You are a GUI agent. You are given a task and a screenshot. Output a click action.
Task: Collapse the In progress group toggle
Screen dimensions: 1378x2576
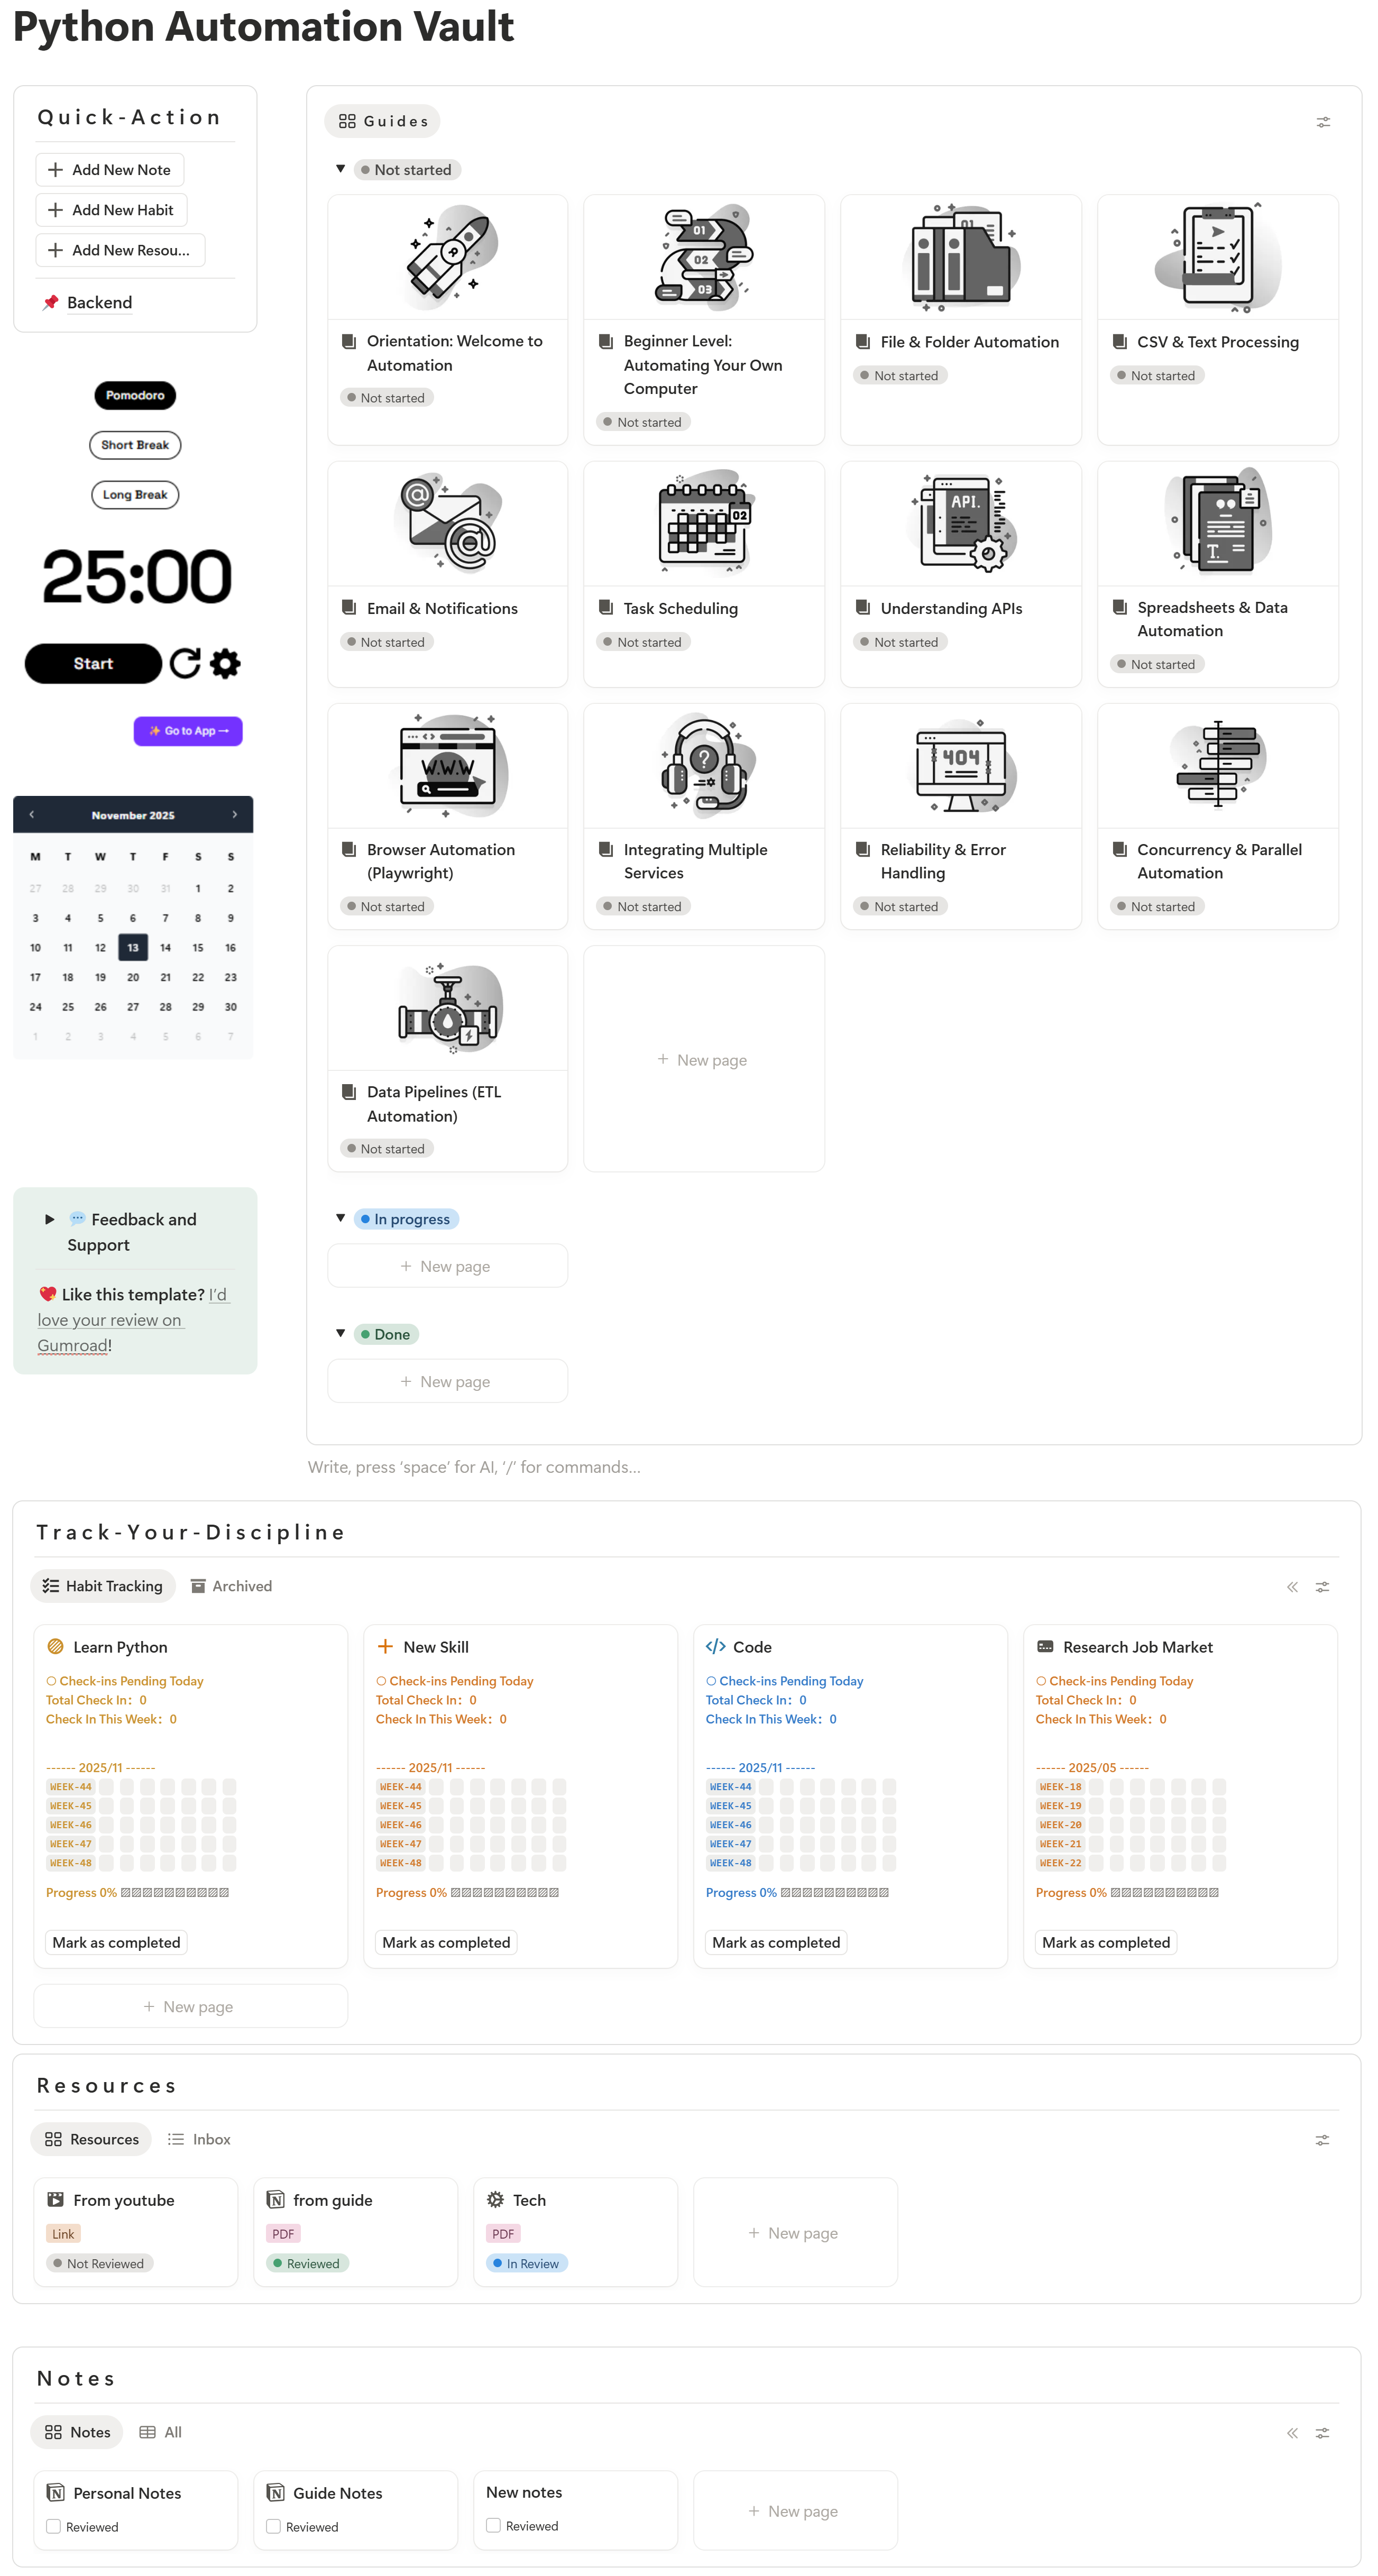pyautogui.click(x=340, y=1218)
